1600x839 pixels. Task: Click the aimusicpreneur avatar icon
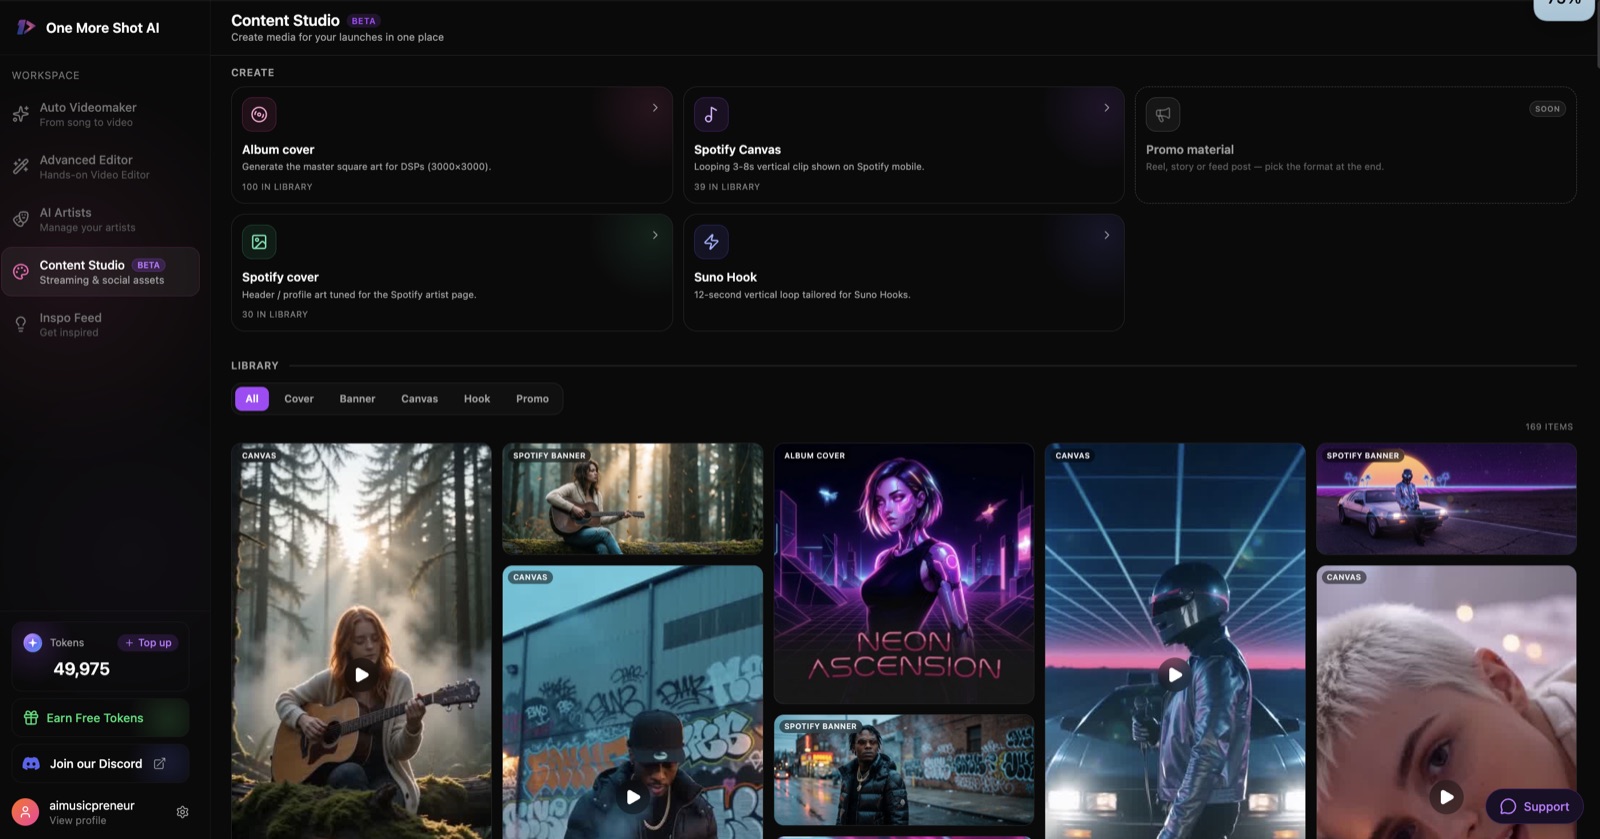point(25,812)
